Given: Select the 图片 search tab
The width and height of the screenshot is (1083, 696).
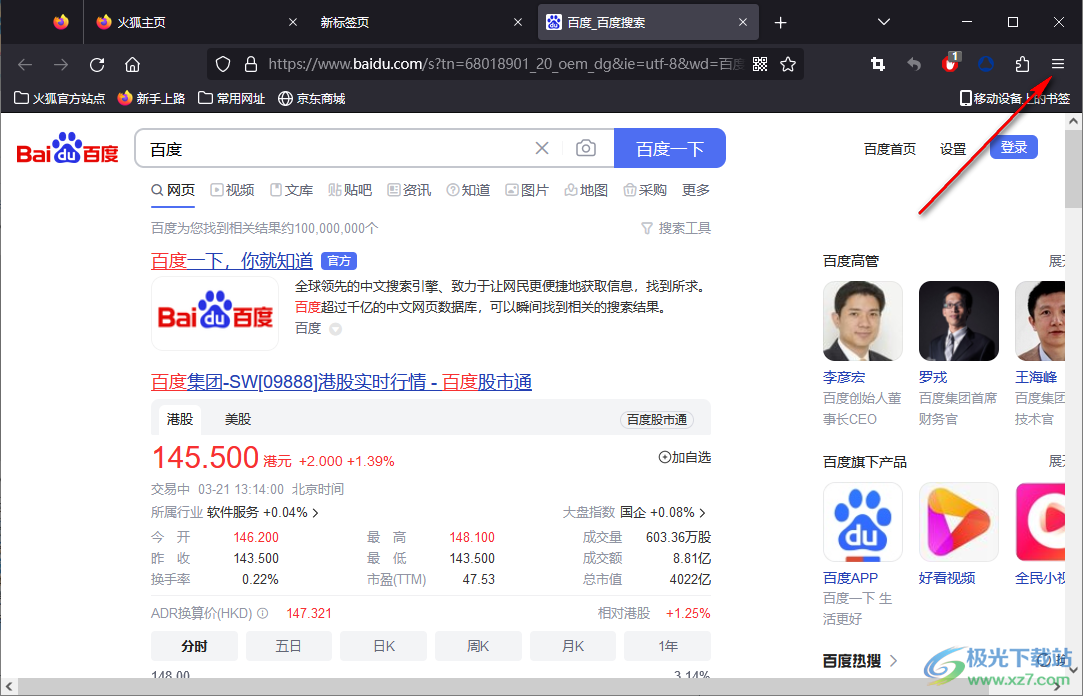Looking at the screenshot, I should [527, 190].
